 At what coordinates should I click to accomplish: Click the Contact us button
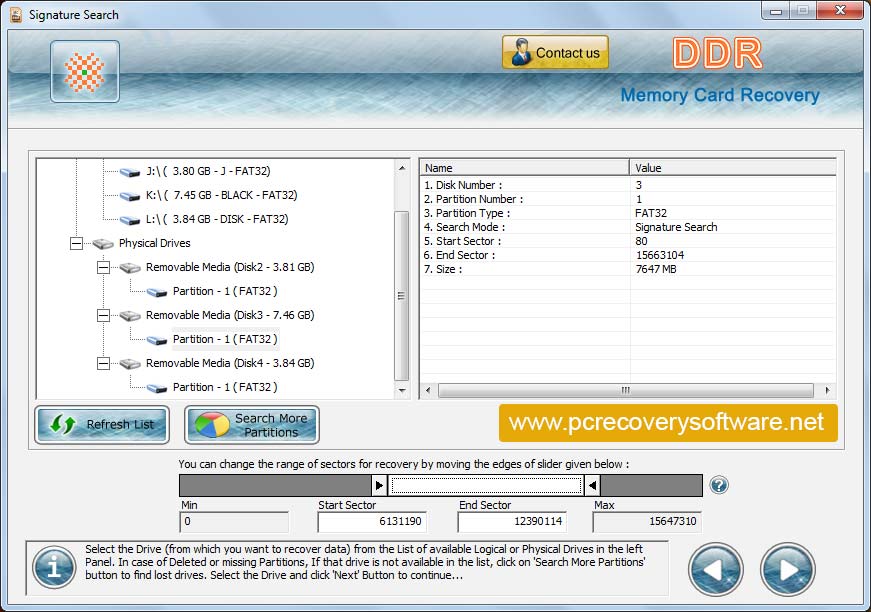[555, 52]
